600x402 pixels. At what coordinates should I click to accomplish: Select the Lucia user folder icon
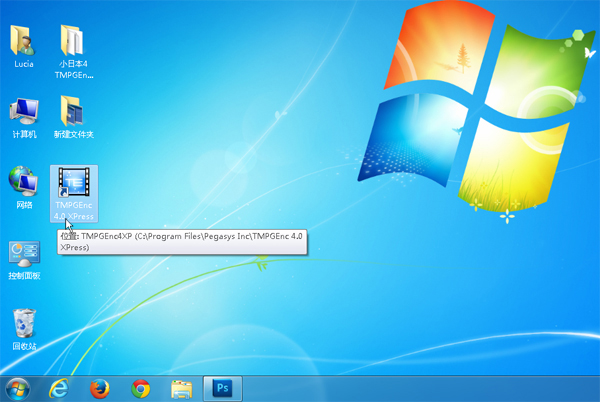click(23, 41)
